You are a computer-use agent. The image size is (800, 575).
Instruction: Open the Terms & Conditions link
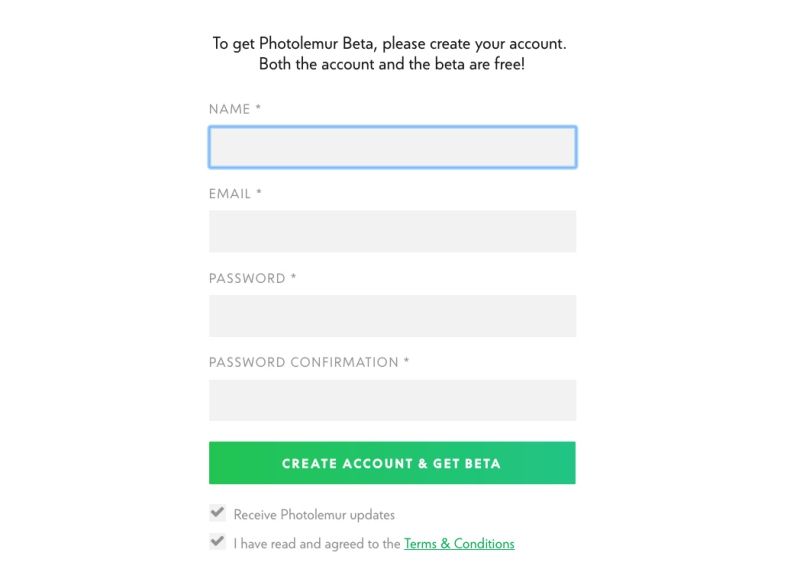click(459, 544)
